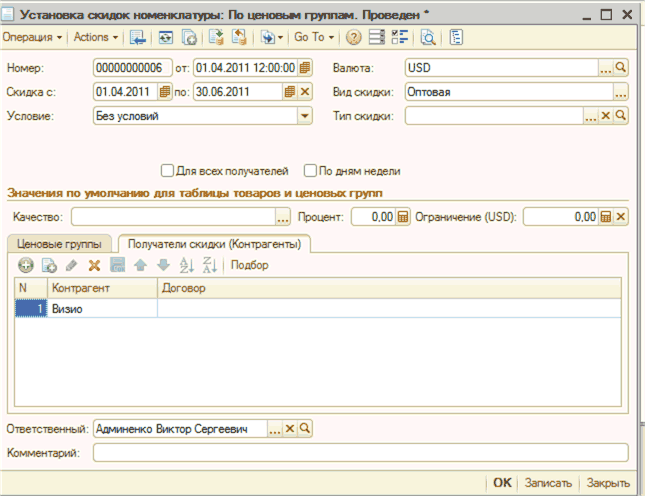Sort table rows descending Z-A
This screenshot has width=645, height=496.
tap(209, 265)
